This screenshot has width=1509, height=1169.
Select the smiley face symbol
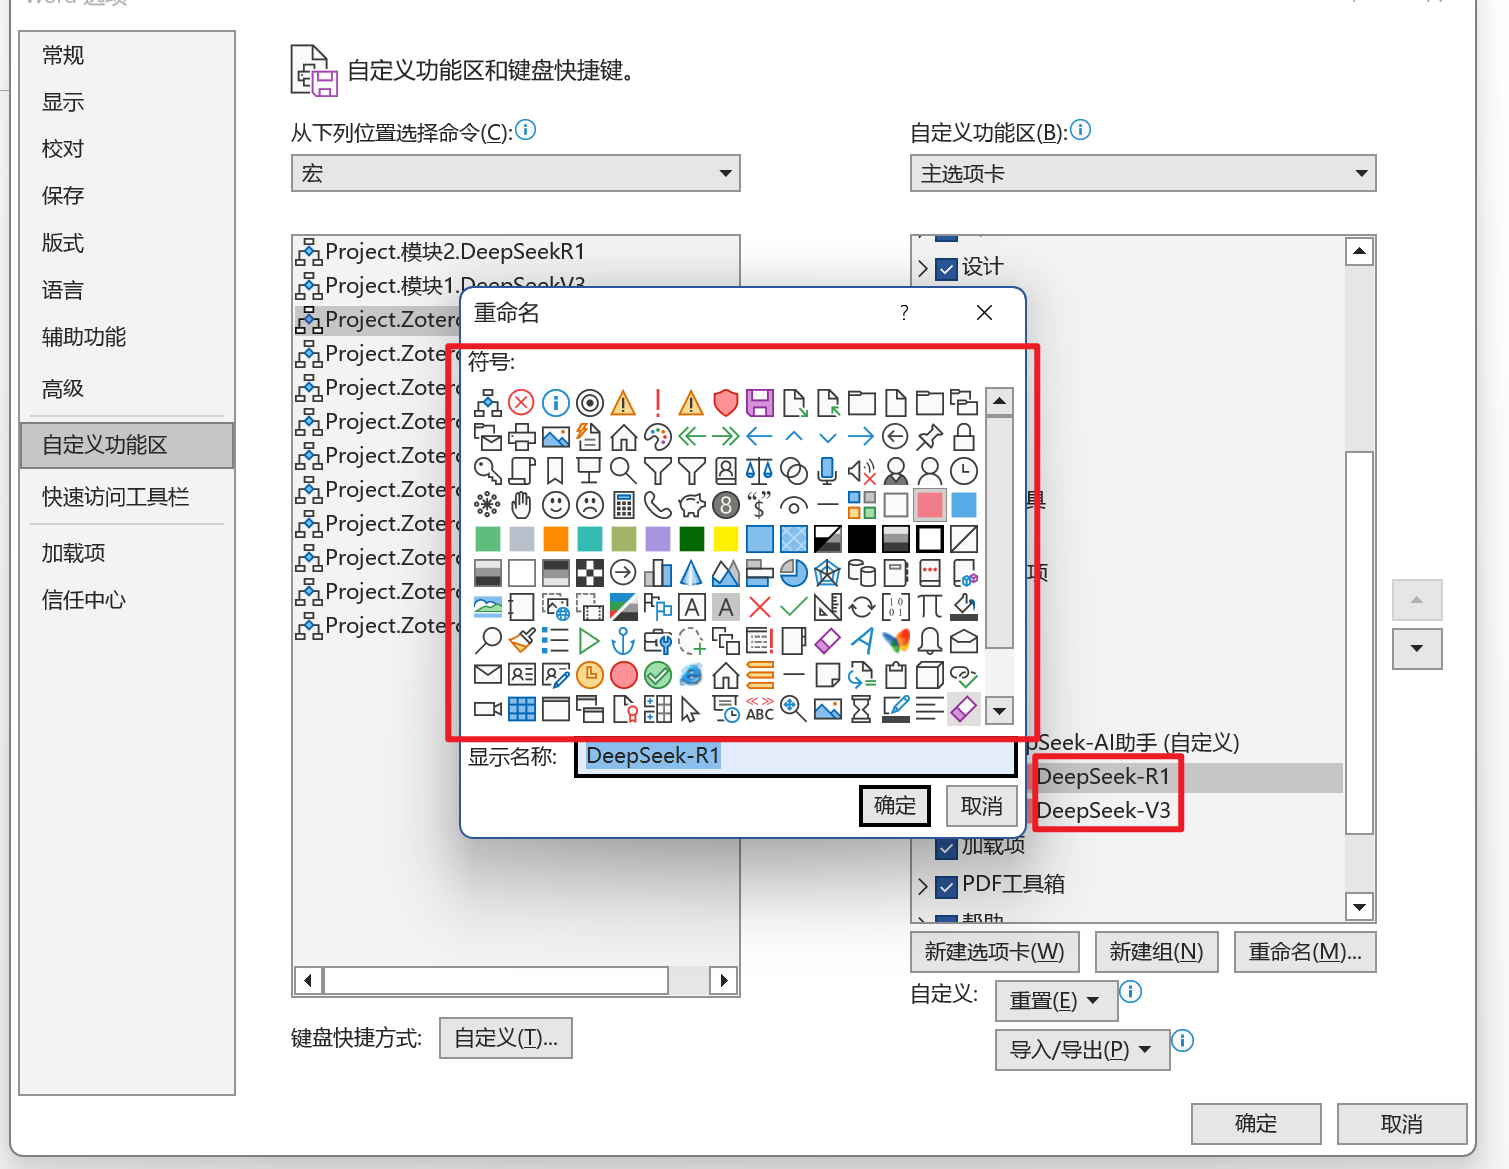click(555, 505)
